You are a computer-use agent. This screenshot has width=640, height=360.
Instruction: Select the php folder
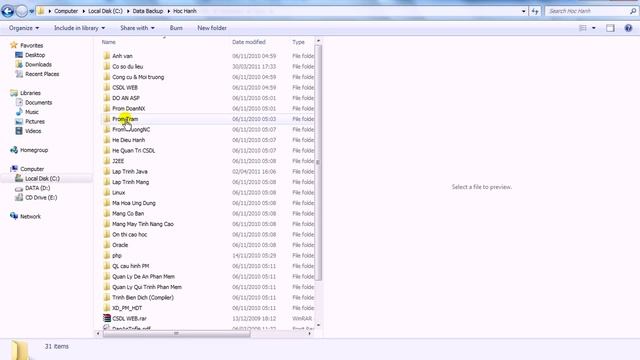coord(117,256)
